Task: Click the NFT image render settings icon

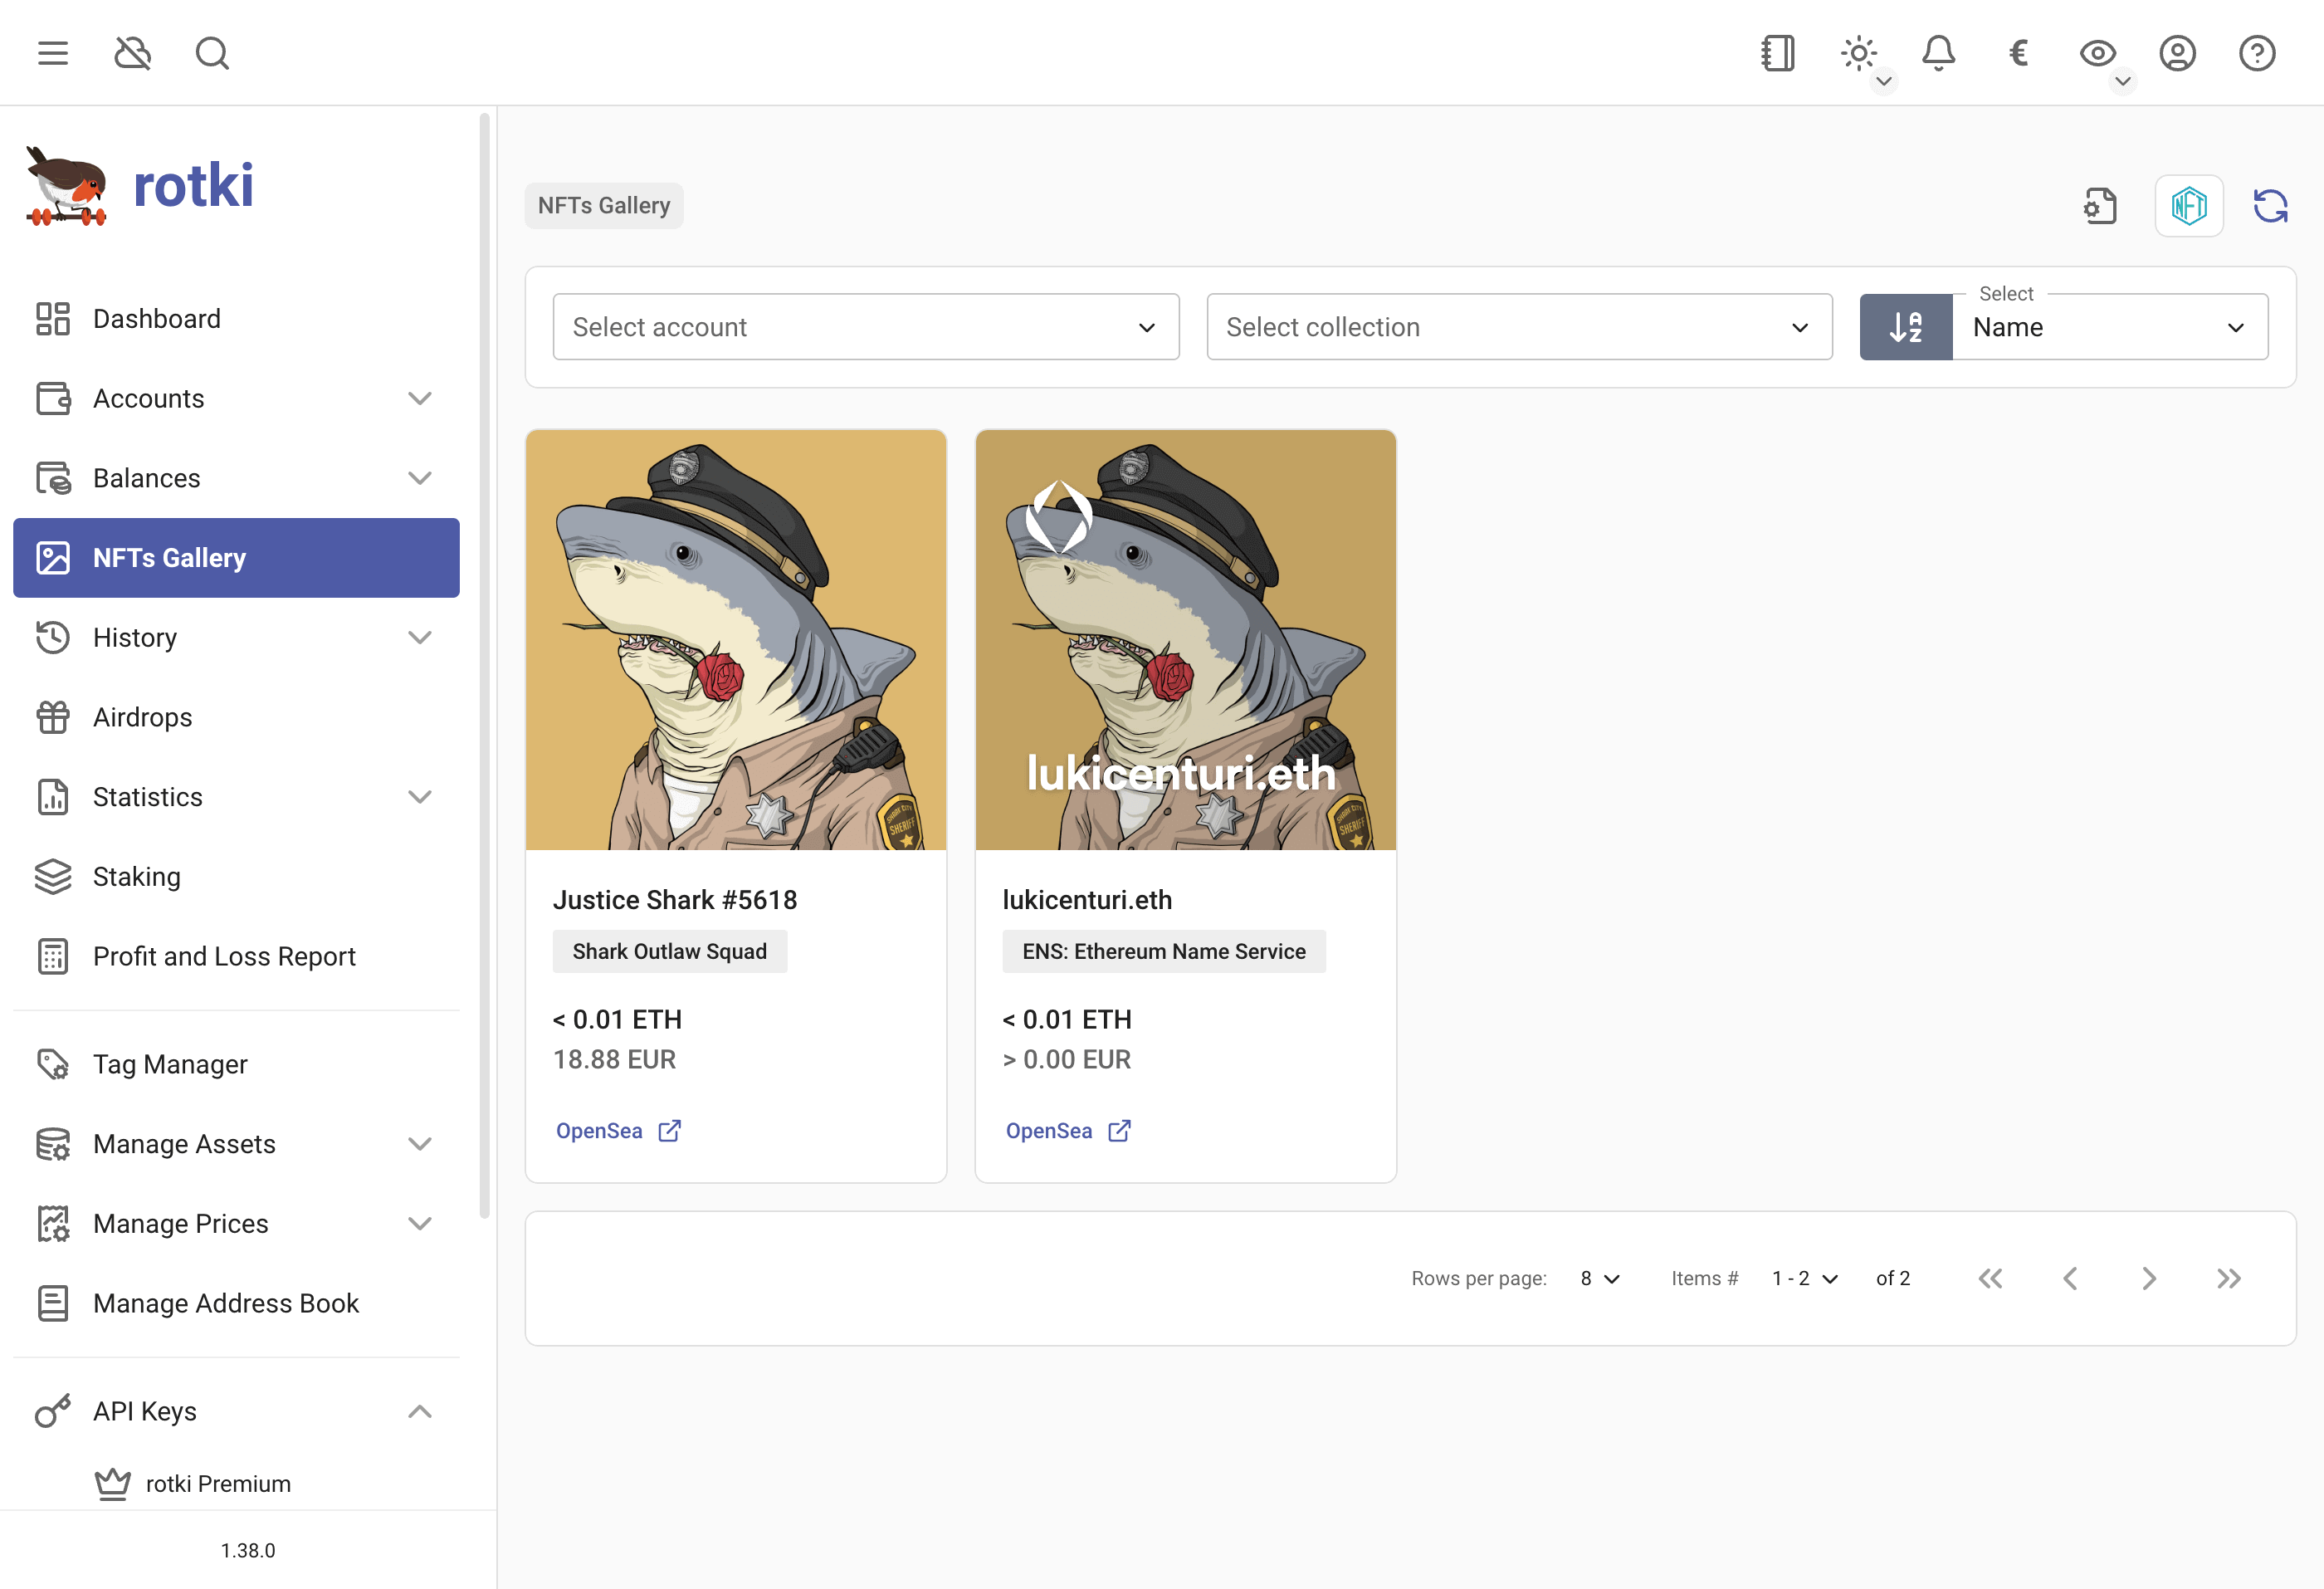Action: pyautogui.click(x=2100, y=206)
